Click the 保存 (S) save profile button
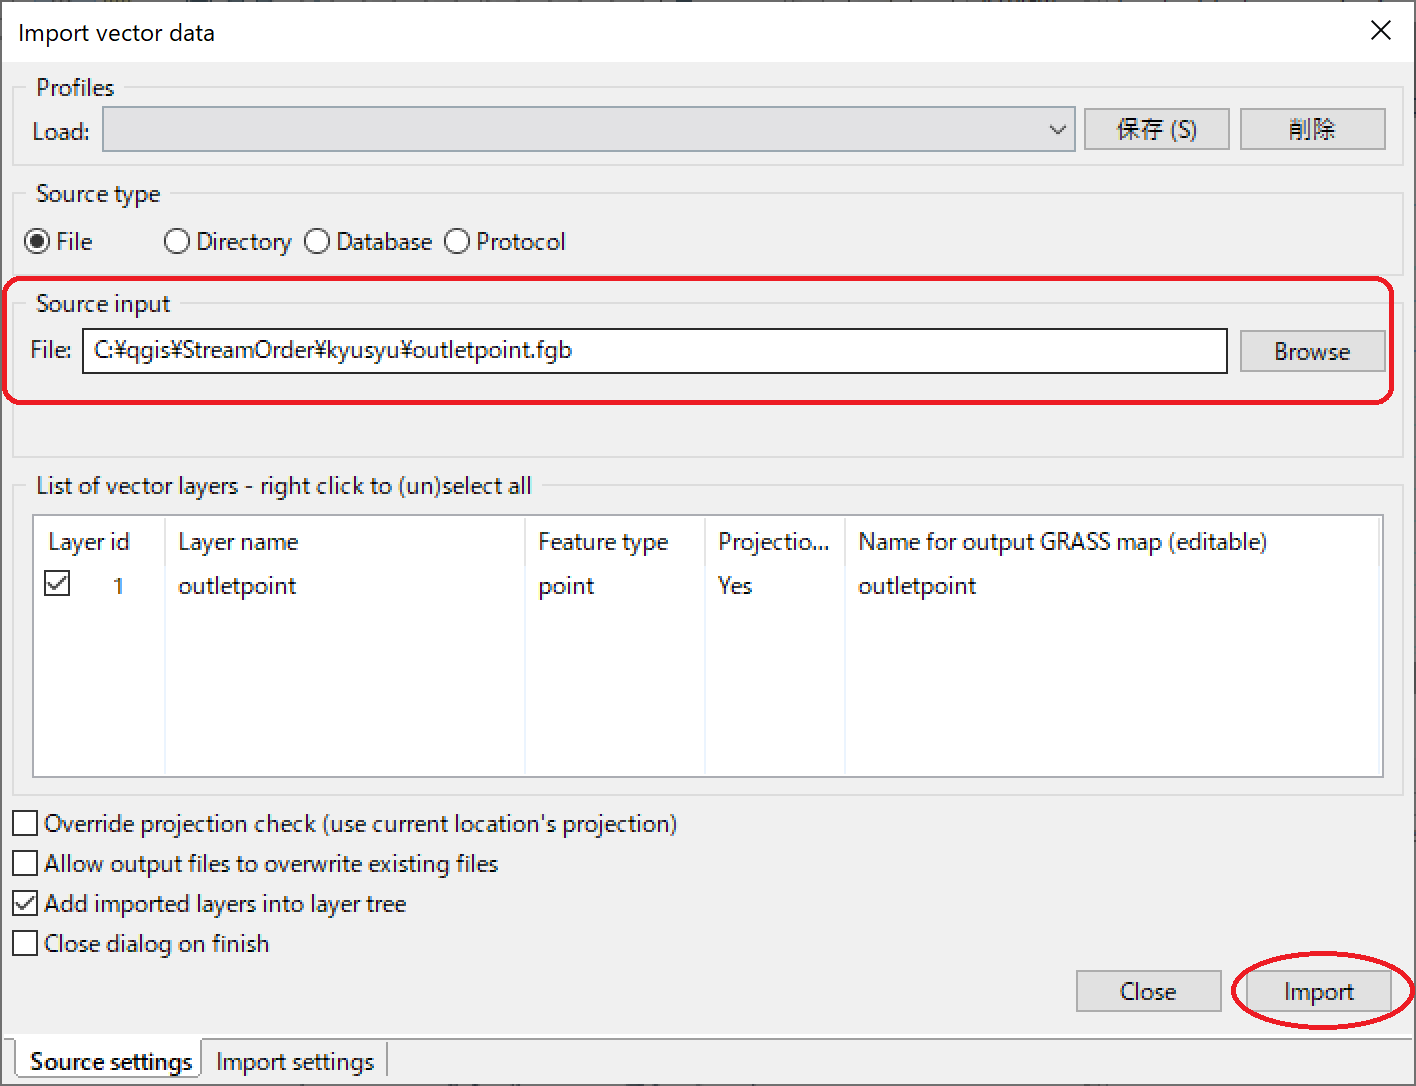Screen dimensions: 1416x1086 pyautogui.click(x=1156, y=129)
